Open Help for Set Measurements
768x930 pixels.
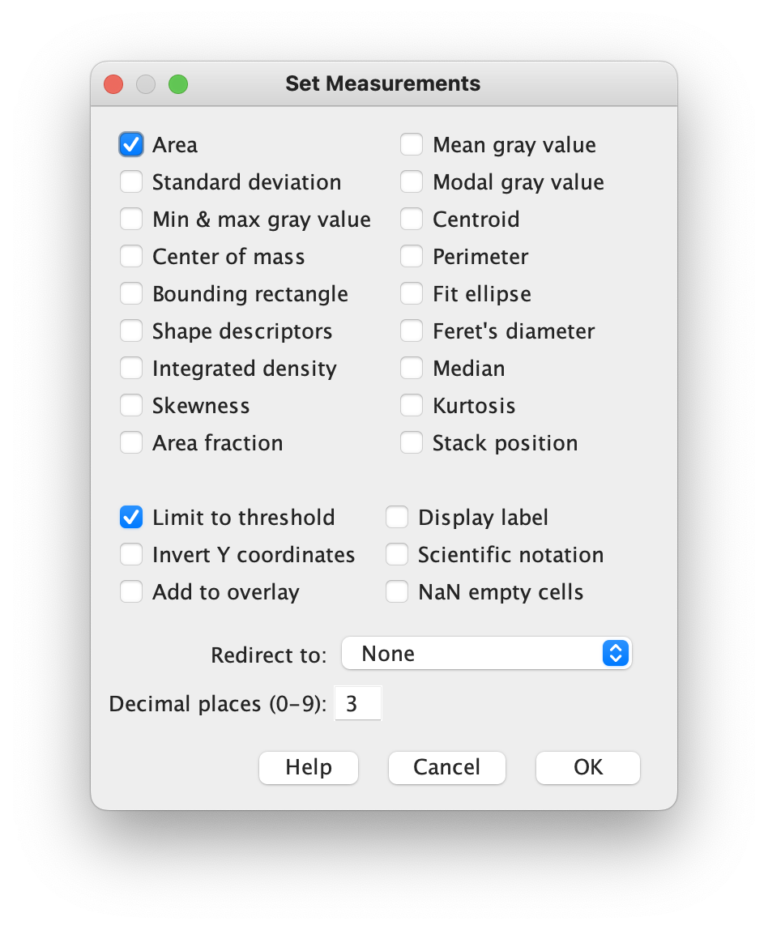308,767
